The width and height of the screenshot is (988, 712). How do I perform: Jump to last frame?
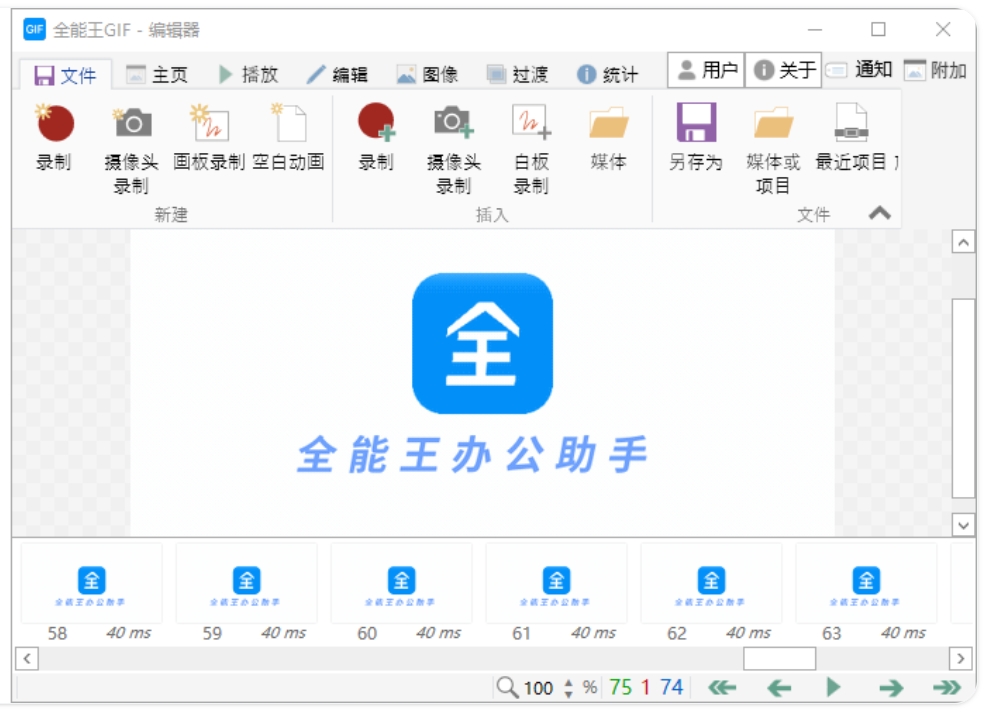click(947, 687)
